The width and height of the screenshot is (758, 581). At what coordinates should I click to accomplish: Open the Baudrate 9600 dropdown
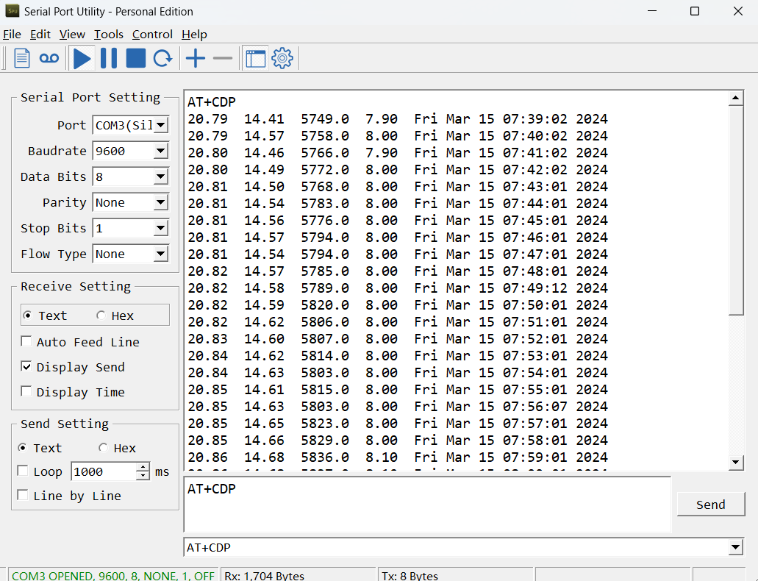pyautogui.click(x=161, y=151)
